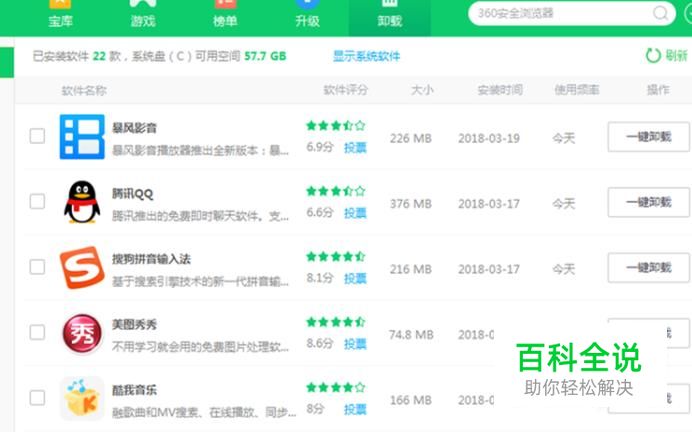Click 一键卸载 for 腾讯QQ
692x432 pixels.
coord(648,202)
